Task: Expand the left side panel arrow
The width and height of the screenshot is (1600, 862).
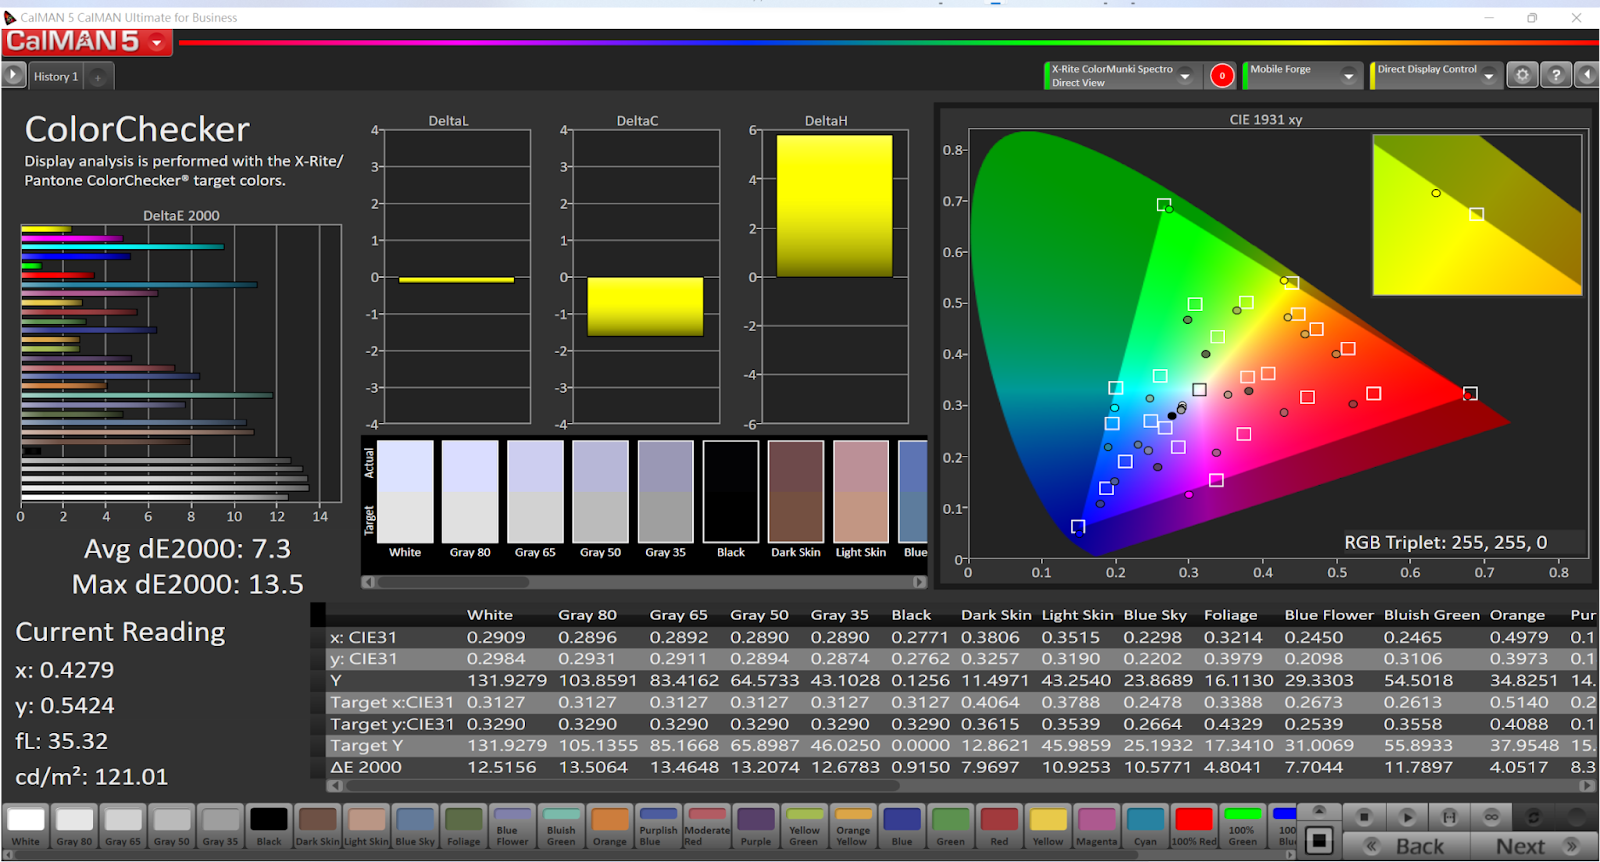Action: point(14,75)
